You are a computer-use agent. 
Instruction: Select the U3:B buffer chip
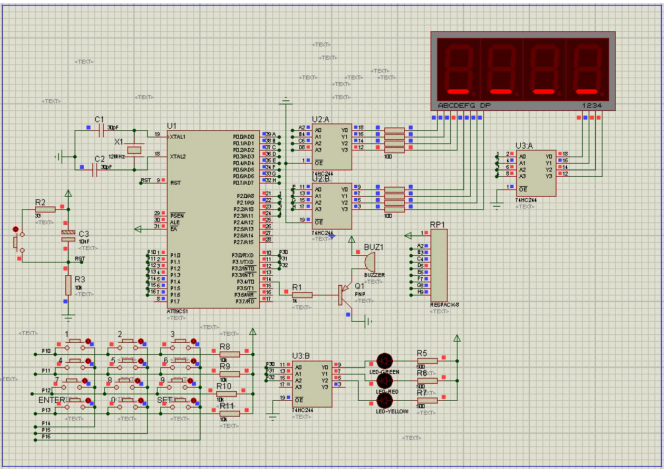(311, 385)
